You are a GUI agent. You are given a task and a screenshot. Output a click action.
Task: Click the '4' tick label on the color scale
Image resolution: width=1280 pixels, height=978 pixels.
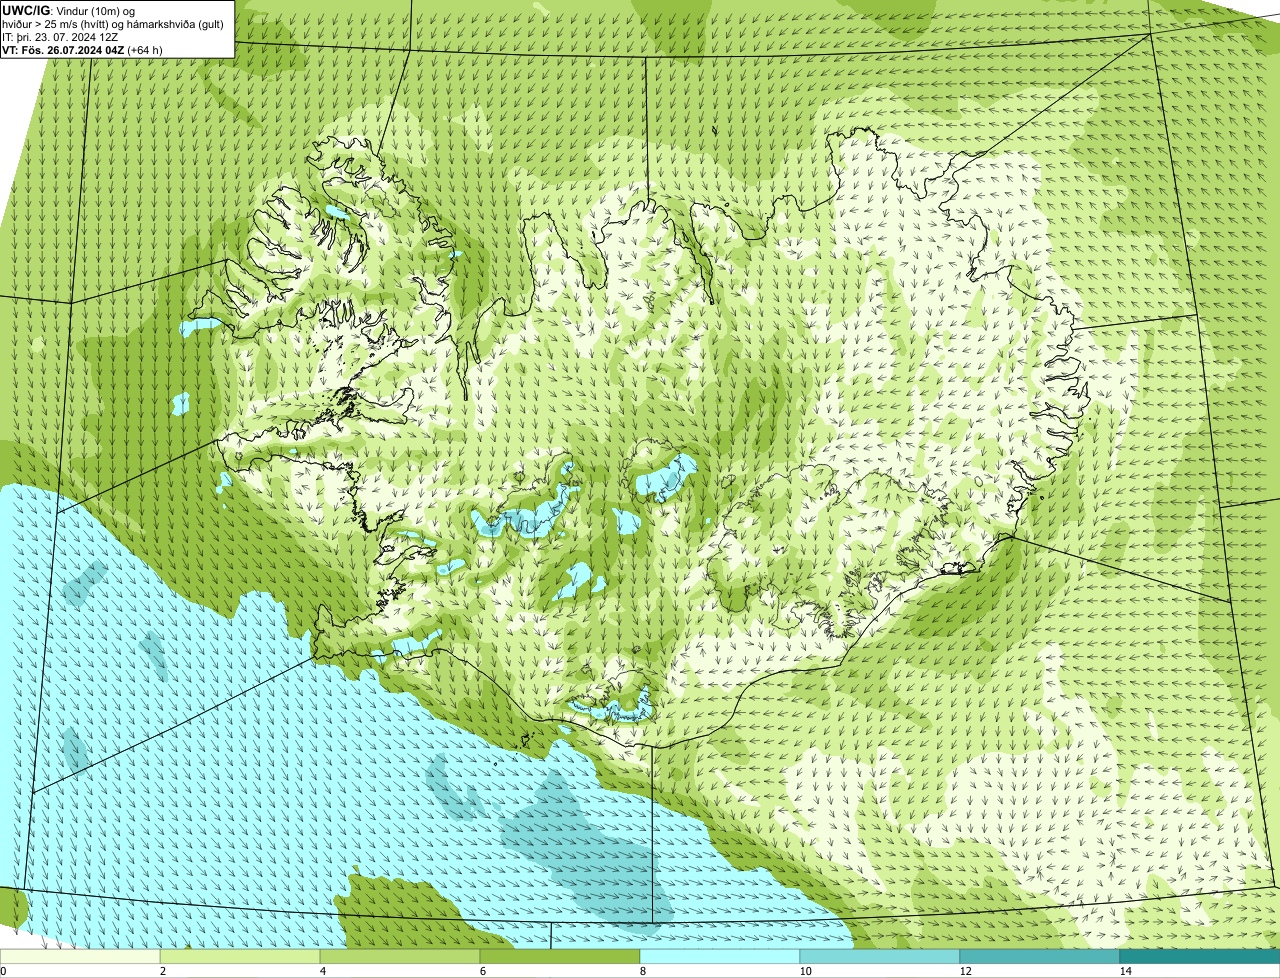(322, 971)
